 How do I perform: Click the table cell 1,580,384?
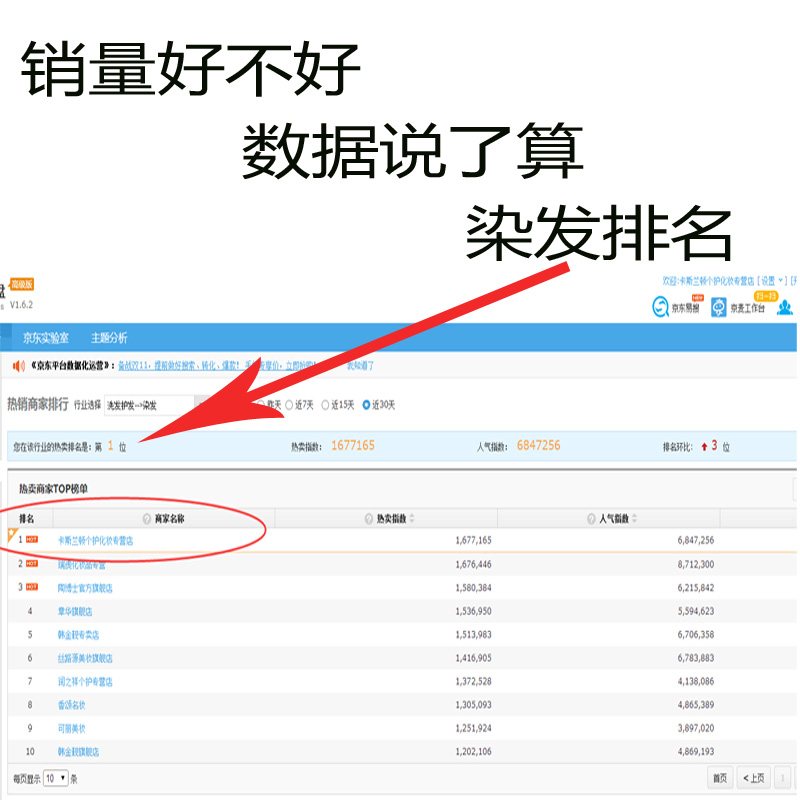(x=473, y=588)
